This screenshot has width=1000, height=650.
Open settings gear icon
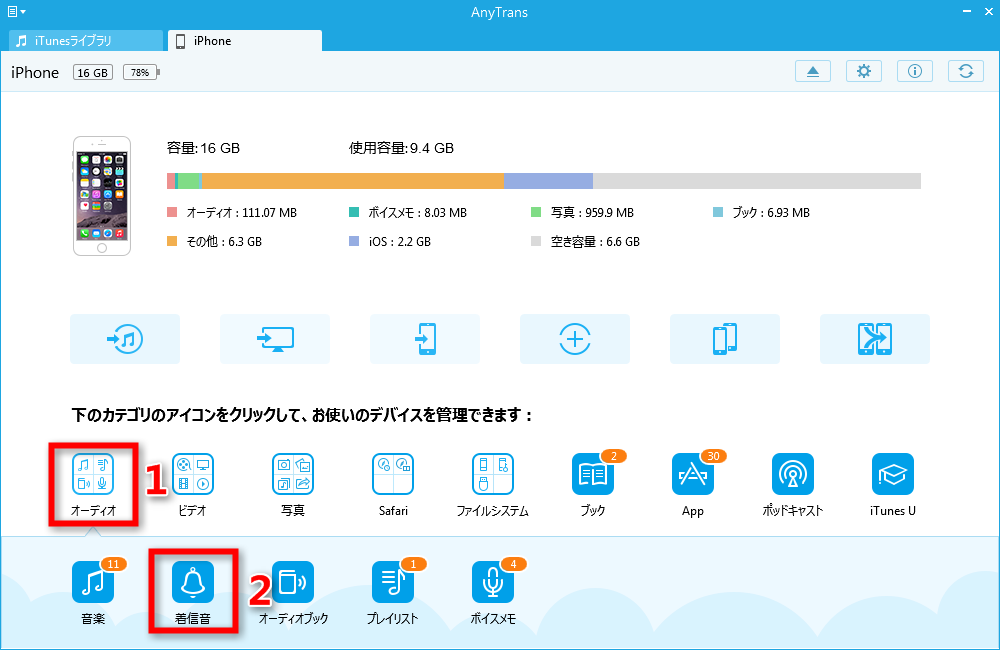(x=864, y=71)
